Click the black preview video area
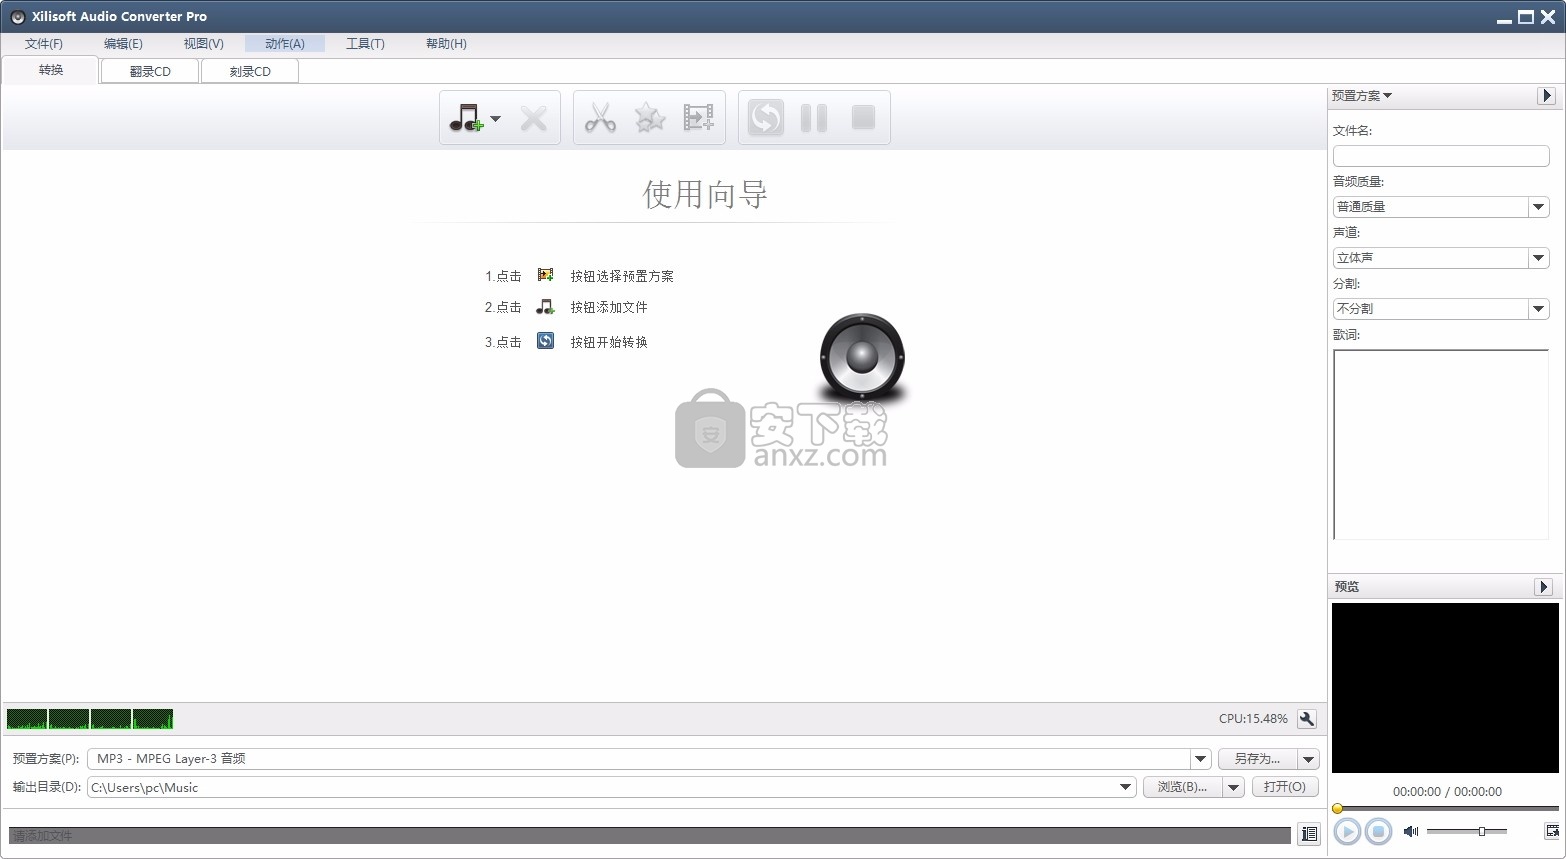 (1445, 688)
